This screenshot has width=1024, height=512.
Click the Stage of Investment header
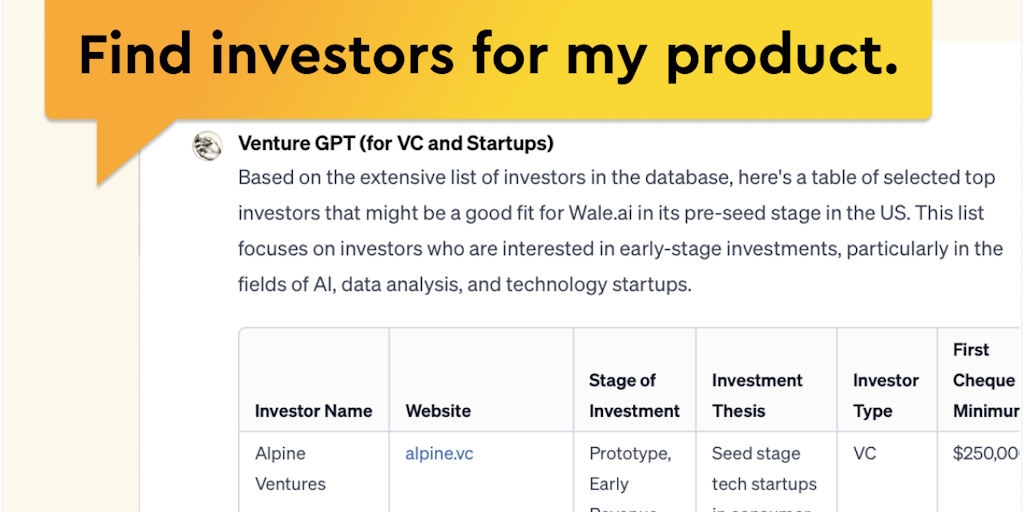634,395
